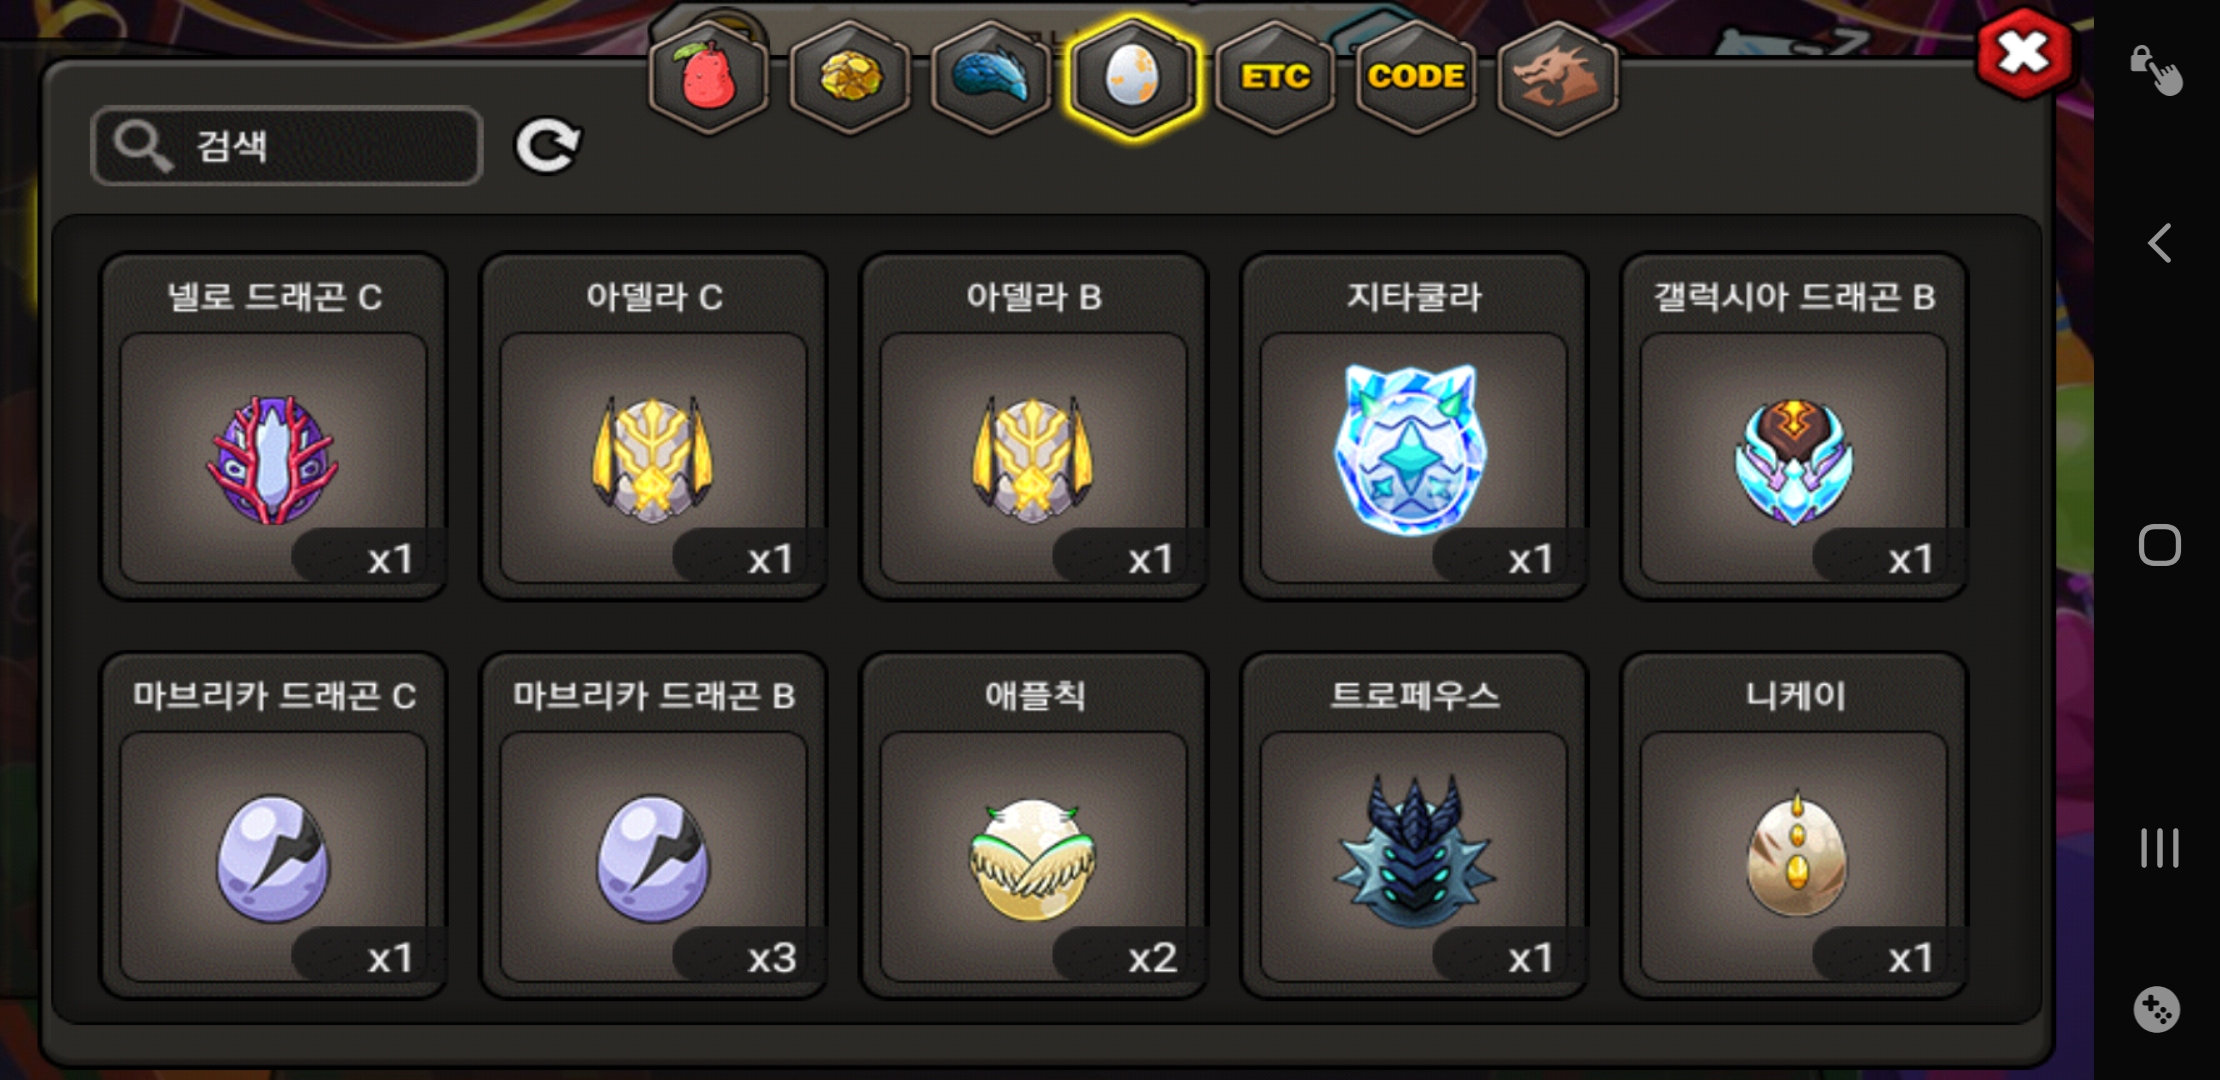Close the inventory with the red X

2024,53
